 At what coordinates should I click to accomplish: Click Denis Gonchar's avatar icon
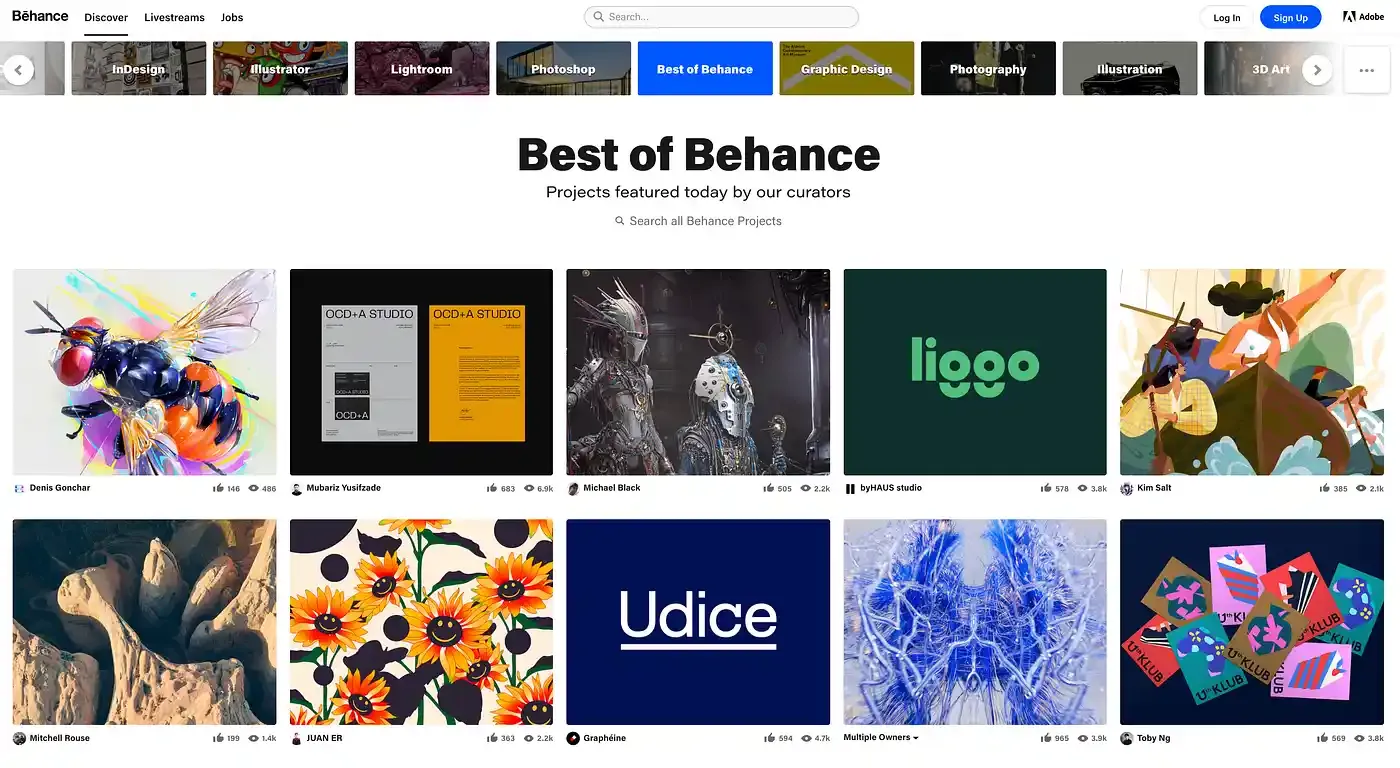(x=19, y=489)
